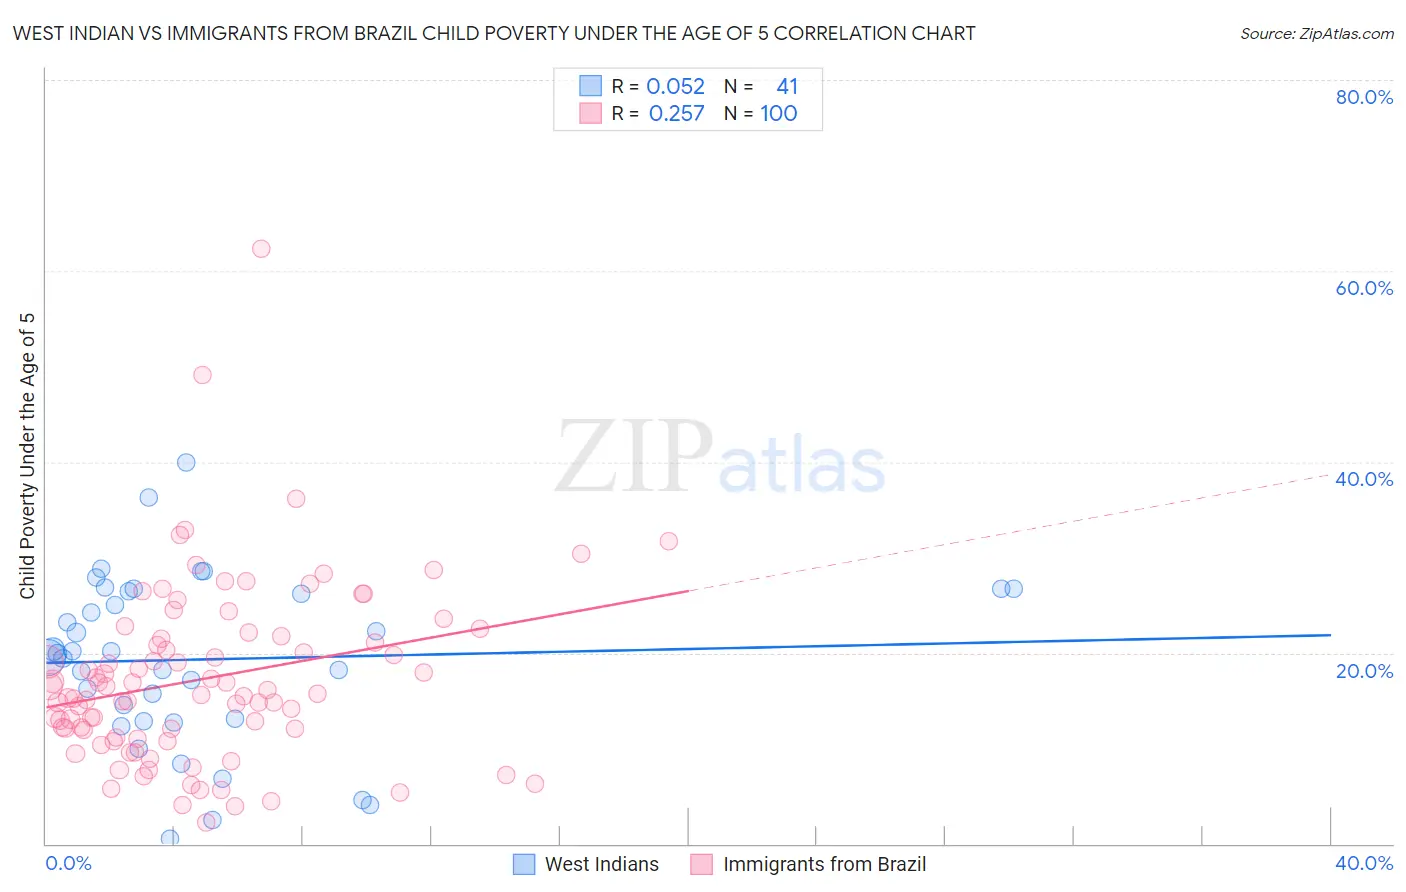This screenshot has height=892, width=1406.
Task: Toggle West Indians series via legend label
Action: tap(601, 864)
